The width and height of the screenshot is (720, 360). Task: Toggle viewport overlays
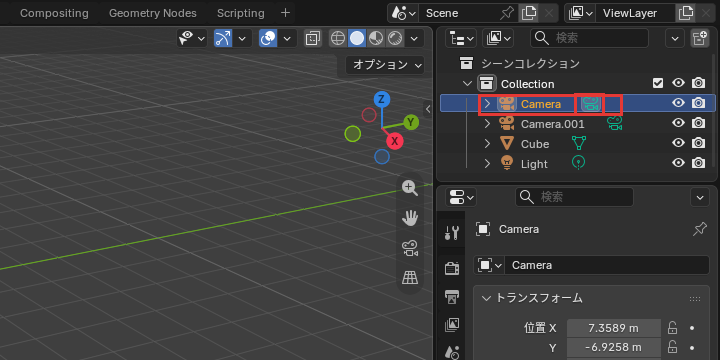pyautogui.click(x=268, y=39)
